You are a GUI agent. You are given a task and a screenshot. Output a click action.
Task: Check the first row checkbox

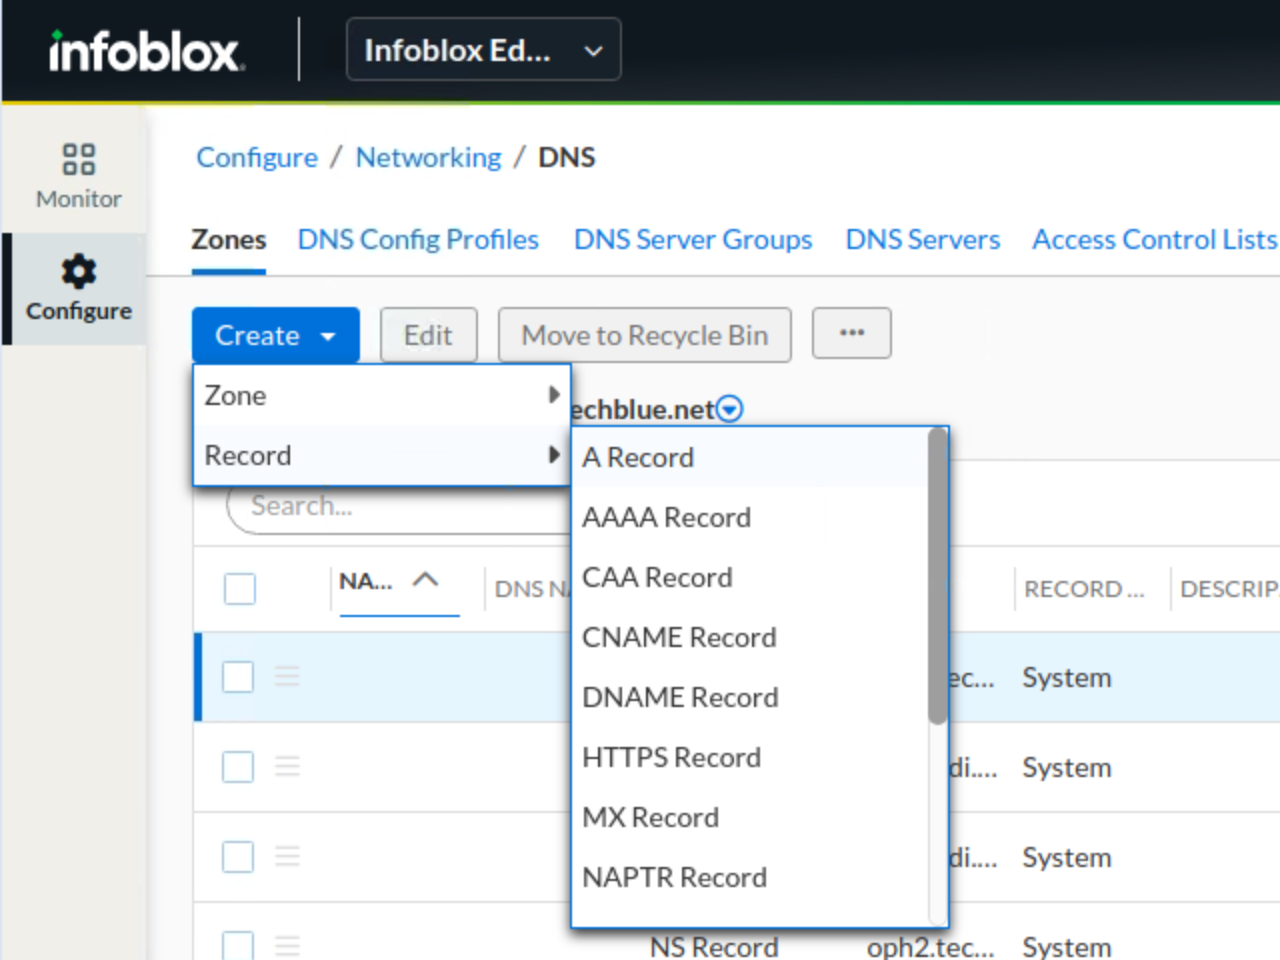(x=238, y=677)
